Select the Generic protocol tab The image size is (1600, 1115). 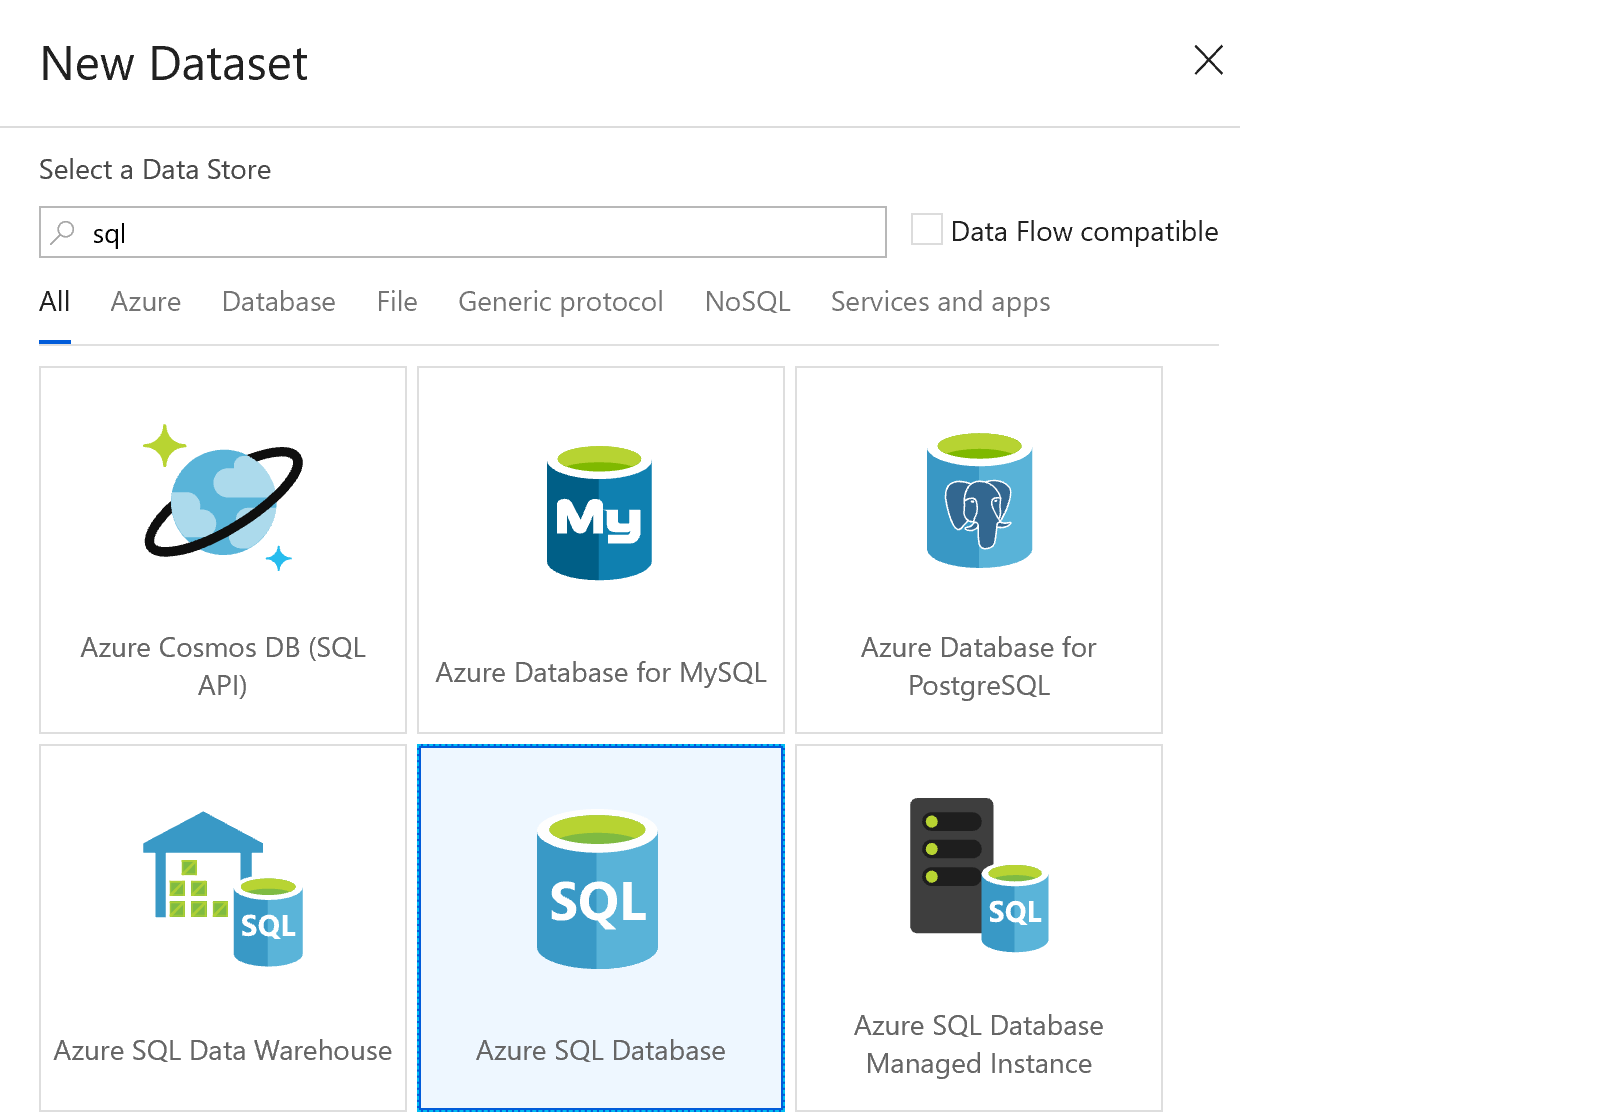coord(560,302)
